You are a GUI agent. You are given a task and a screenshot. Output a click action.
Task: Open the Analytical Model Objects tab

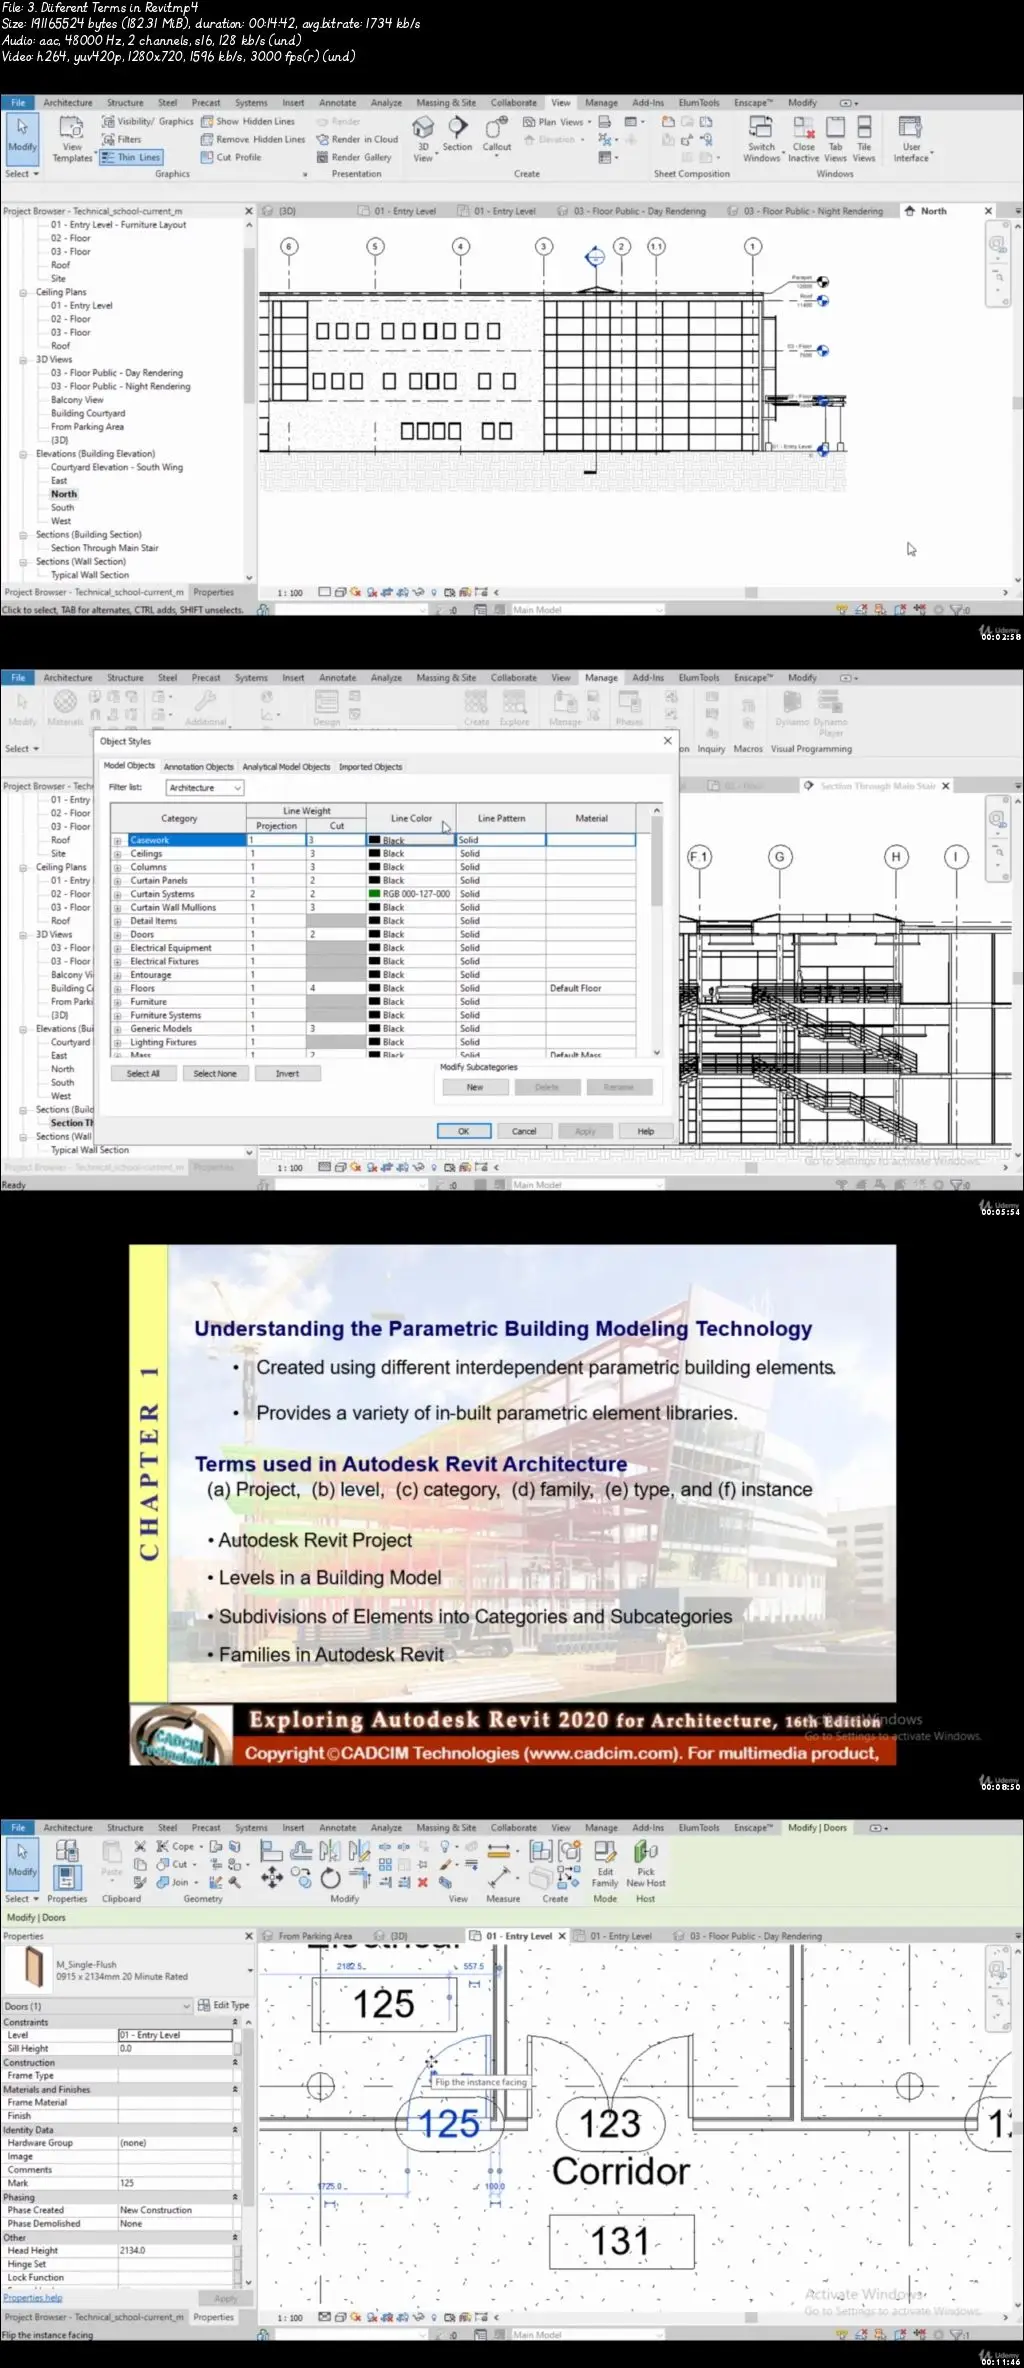(286, 767)
